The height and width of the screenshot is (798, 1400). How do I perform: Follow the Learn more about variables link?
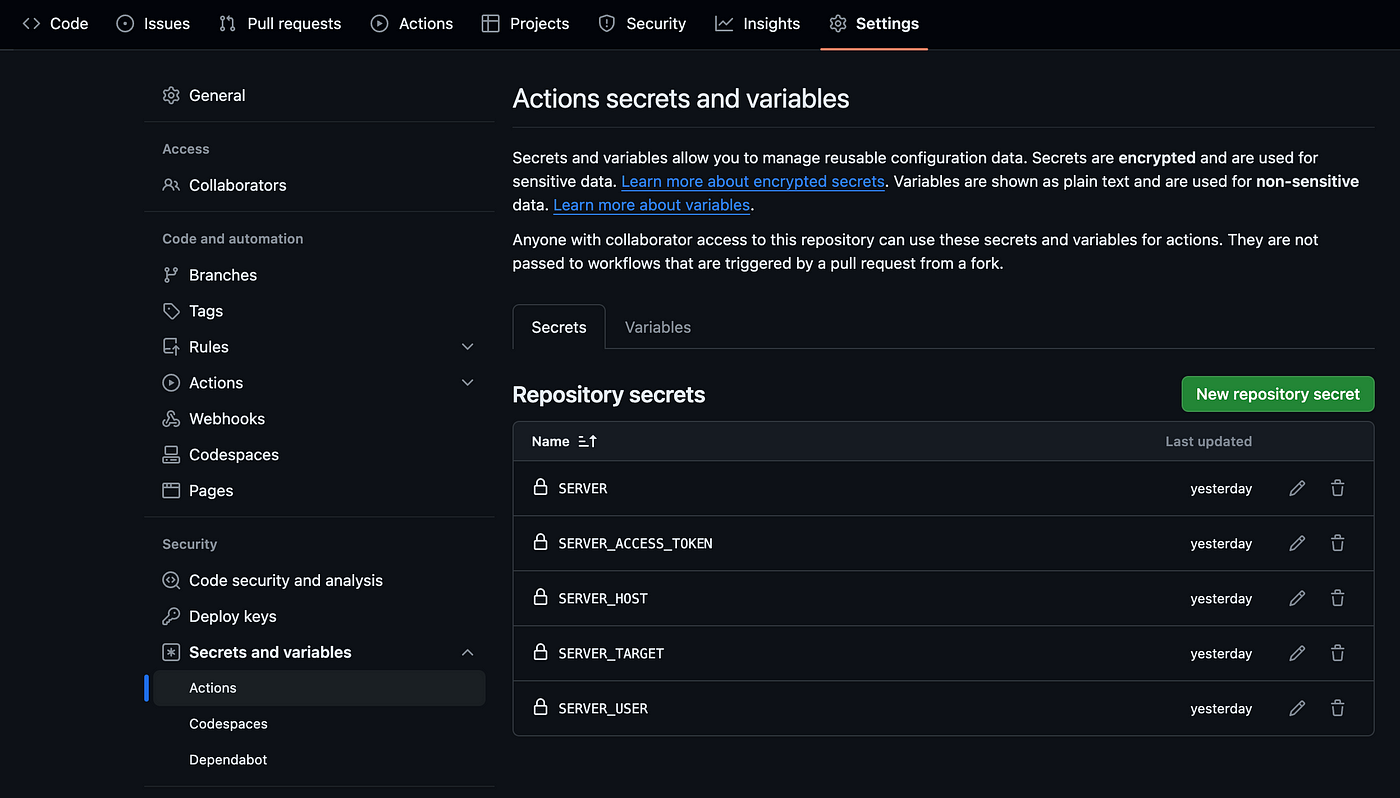(651, 205)
